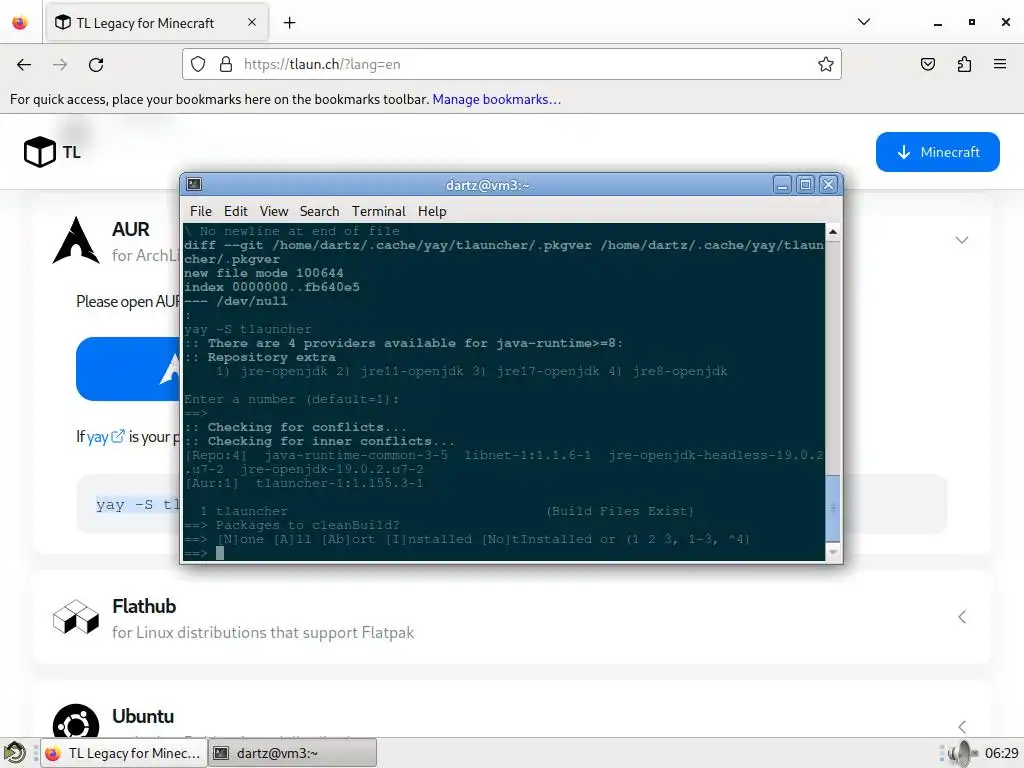Click the Manage bookmarks link
The width and height of the screenshot is (1024, 768).
(x=496, y=99)
